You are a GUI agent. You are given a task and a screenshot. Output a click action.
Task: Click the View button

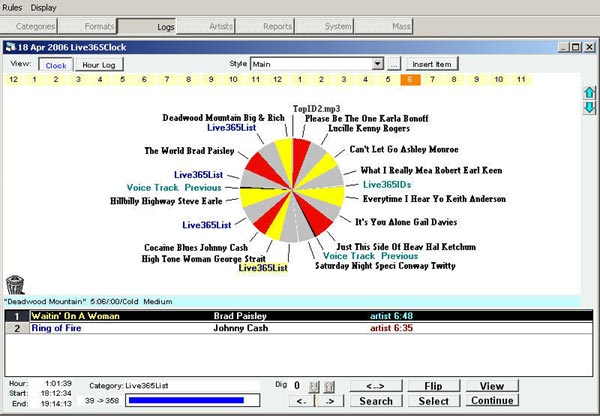click(492, 386)
